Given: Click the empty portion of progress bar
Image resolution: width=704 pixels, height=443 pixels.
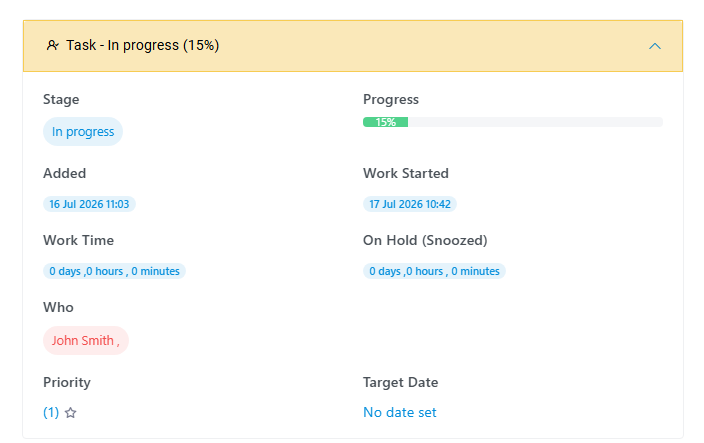Looking at the screenshot, I should coord(535,122).
